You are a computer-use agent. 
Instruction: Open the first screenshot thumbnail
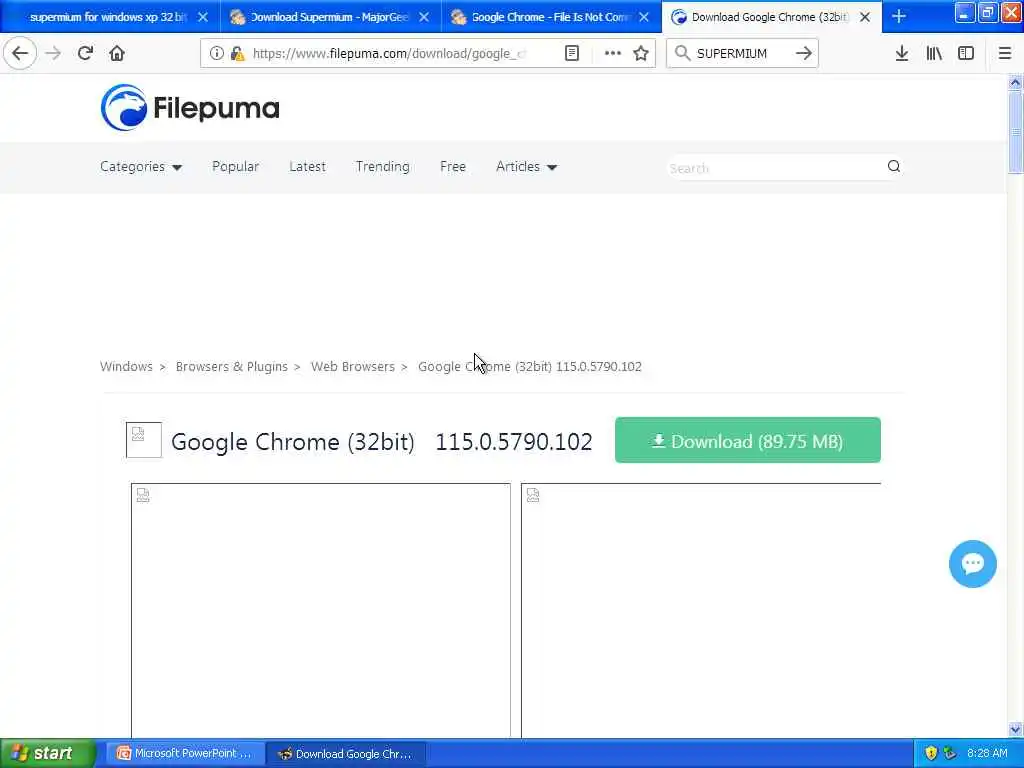pos(321,611)
